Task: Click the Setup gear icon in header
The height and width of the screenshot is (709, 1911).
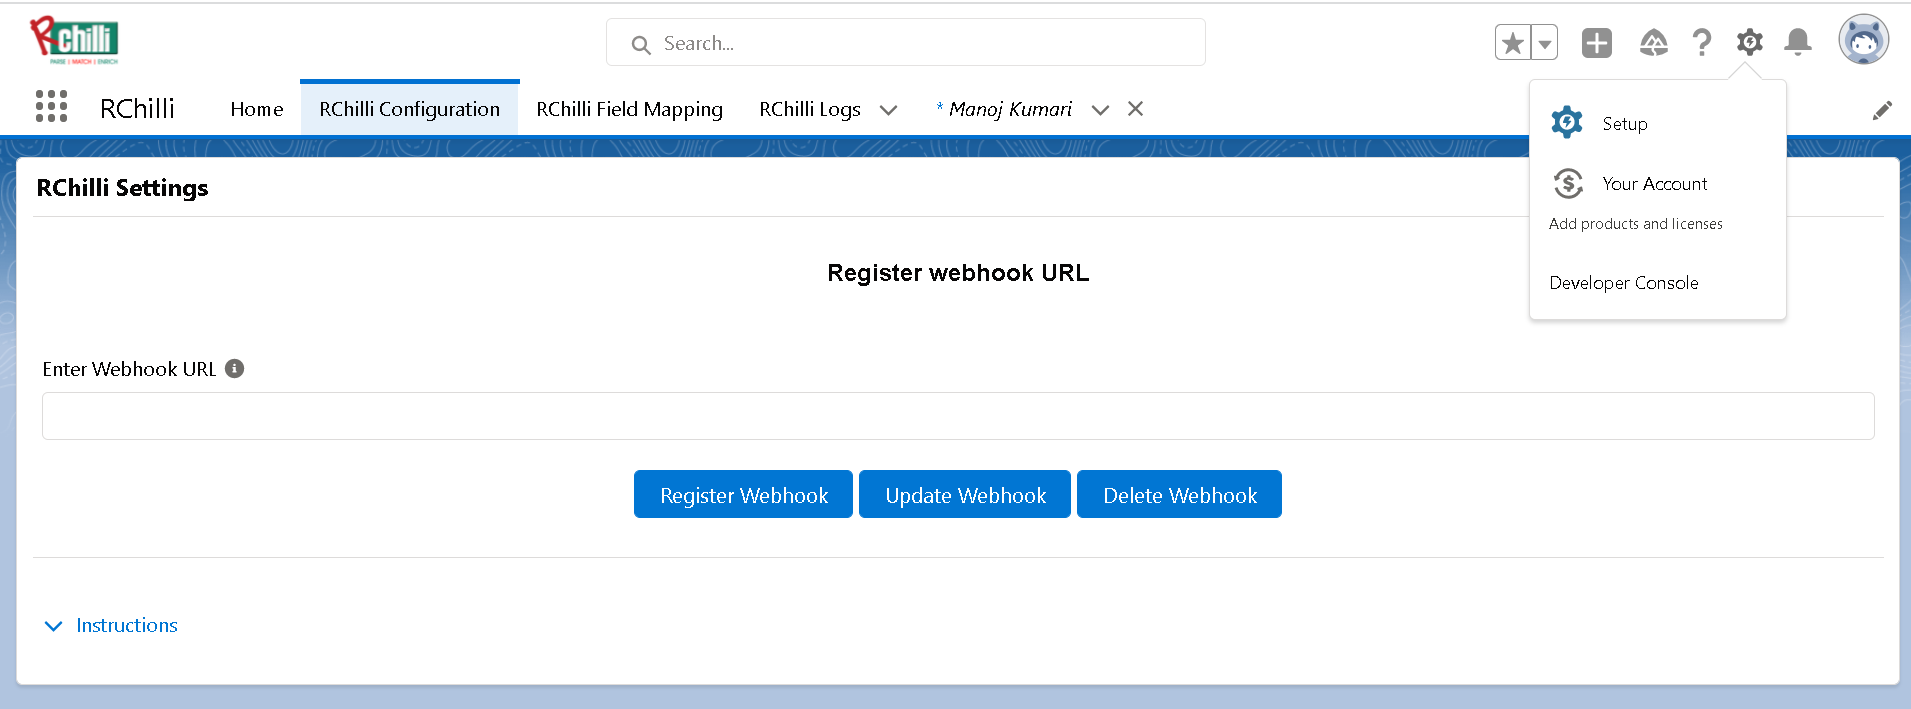Action: [1750, 42]
